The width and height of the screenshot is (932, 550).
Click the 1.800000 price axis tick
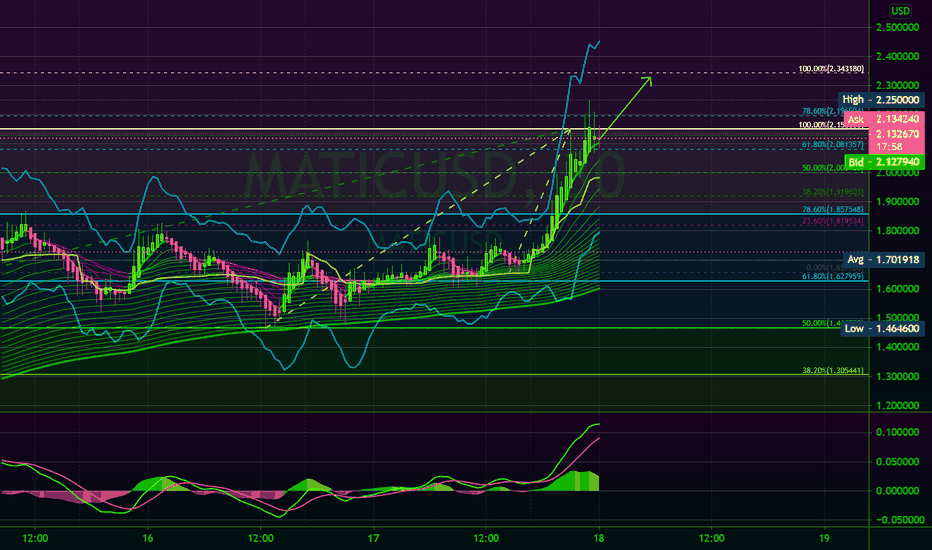(x=898, y=231)
